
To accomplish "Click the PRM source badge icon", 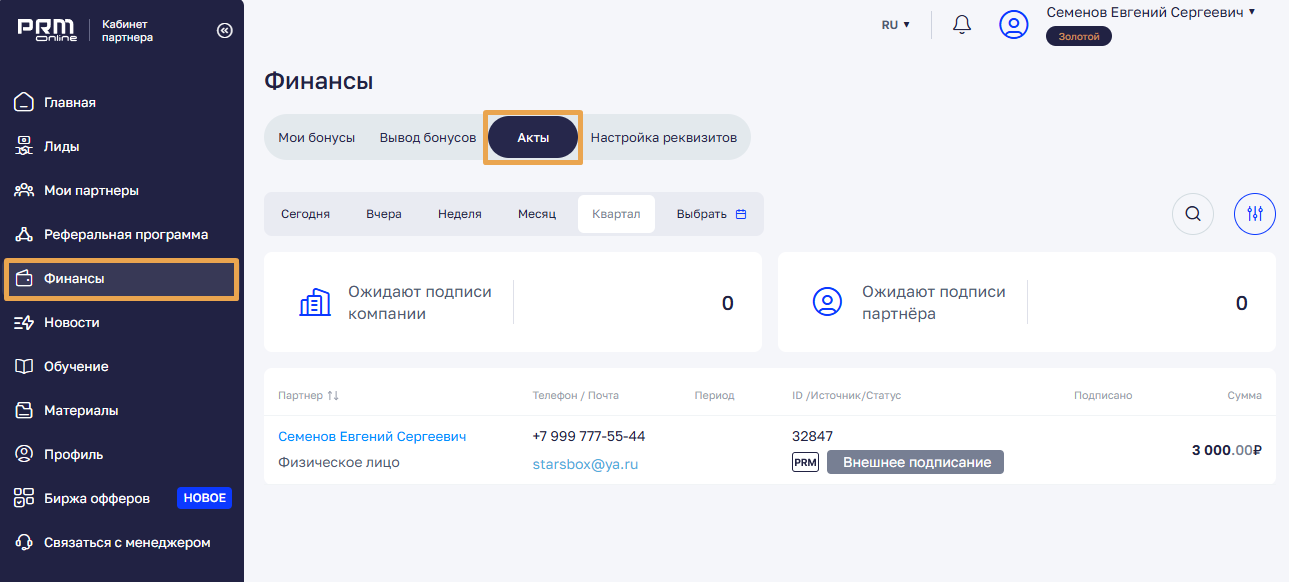I will click(805, 462).
